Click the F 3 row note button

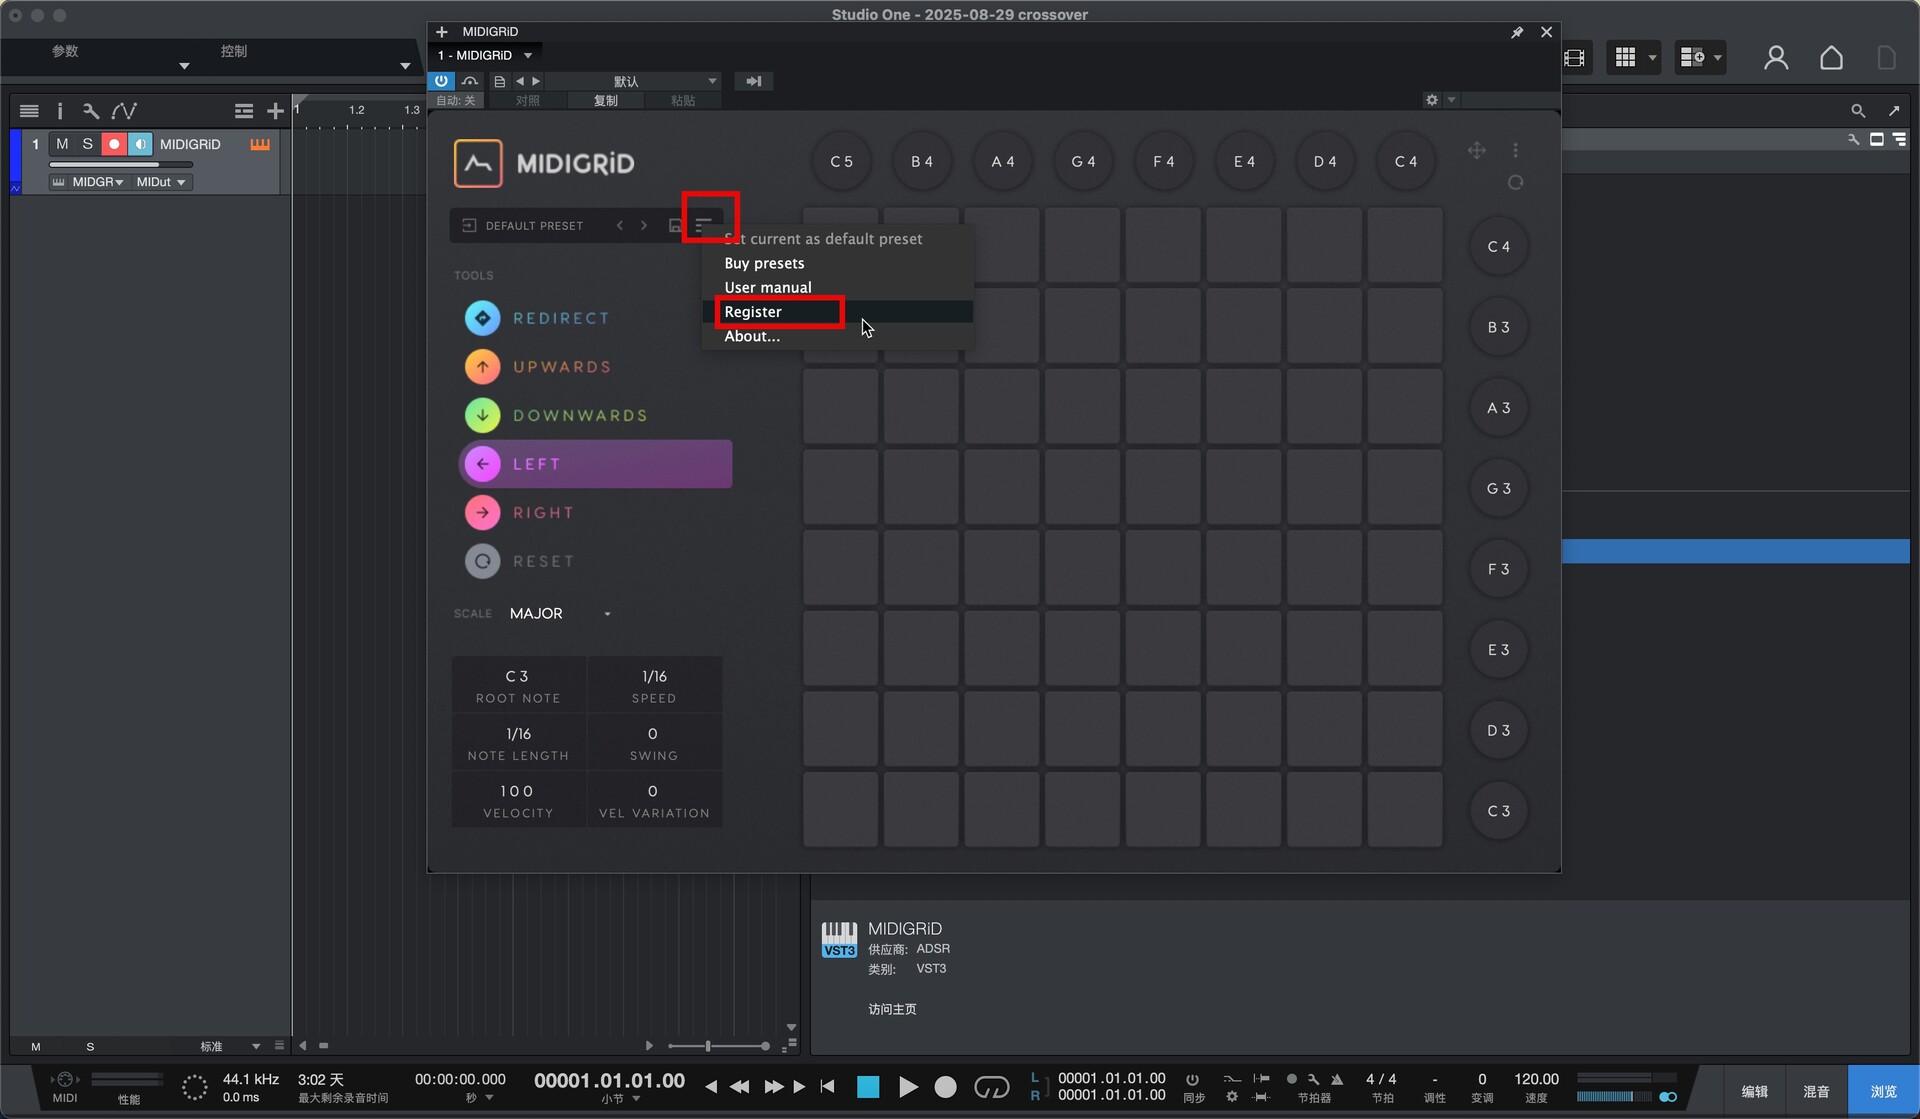click(x=1498, y=569)
